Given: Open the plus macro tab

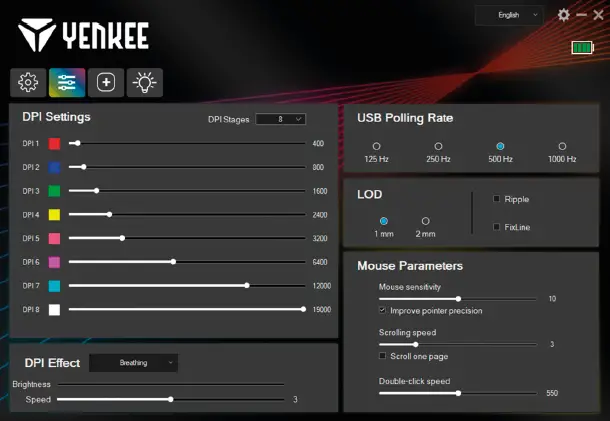Looking at the screenshot, I should [x=106, y=82].
